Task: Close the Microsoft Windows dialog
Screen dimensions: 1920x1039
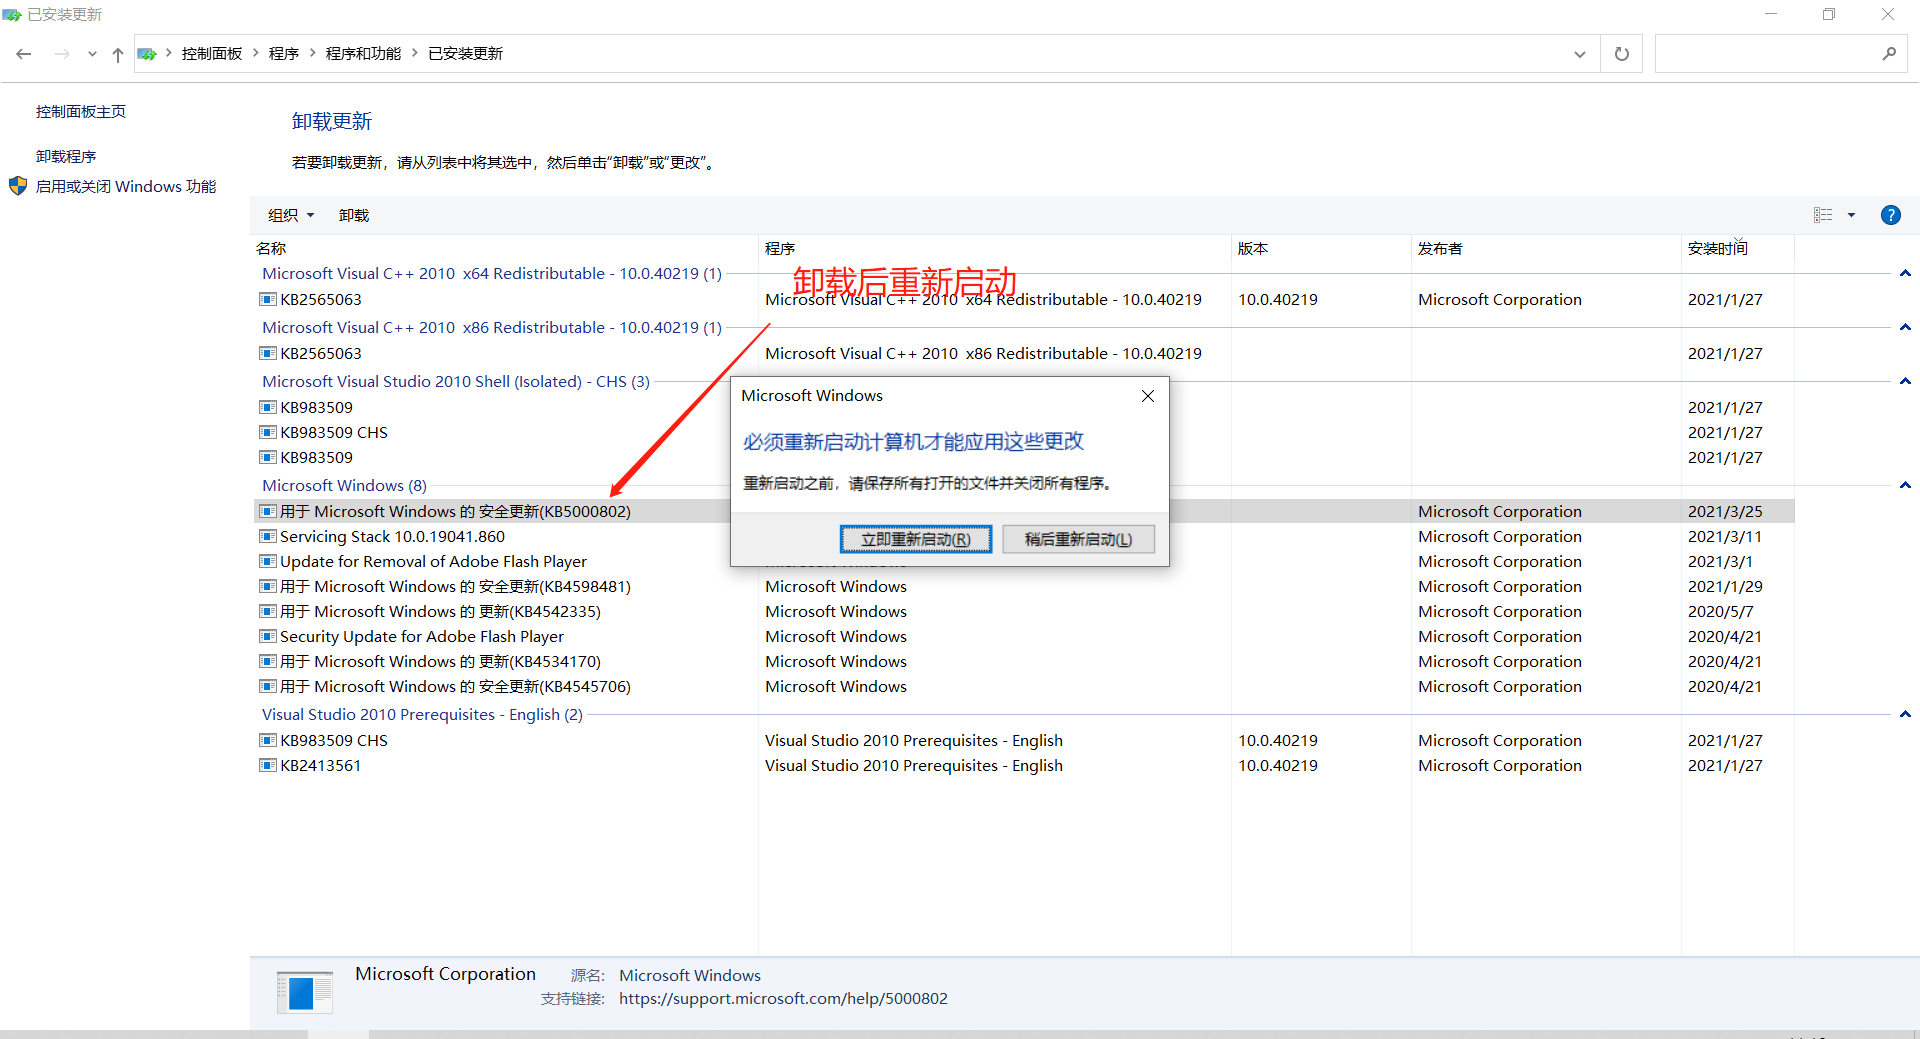Action: coord(1148,396)
